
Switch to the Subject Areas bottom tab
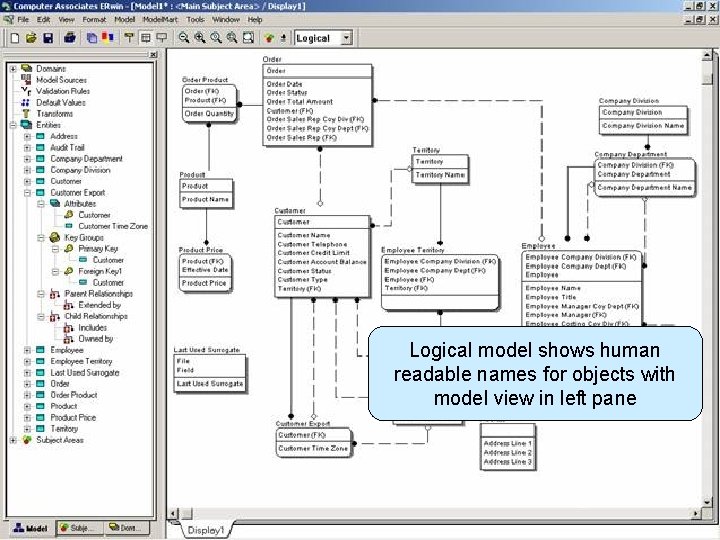[x=79, y=528]
